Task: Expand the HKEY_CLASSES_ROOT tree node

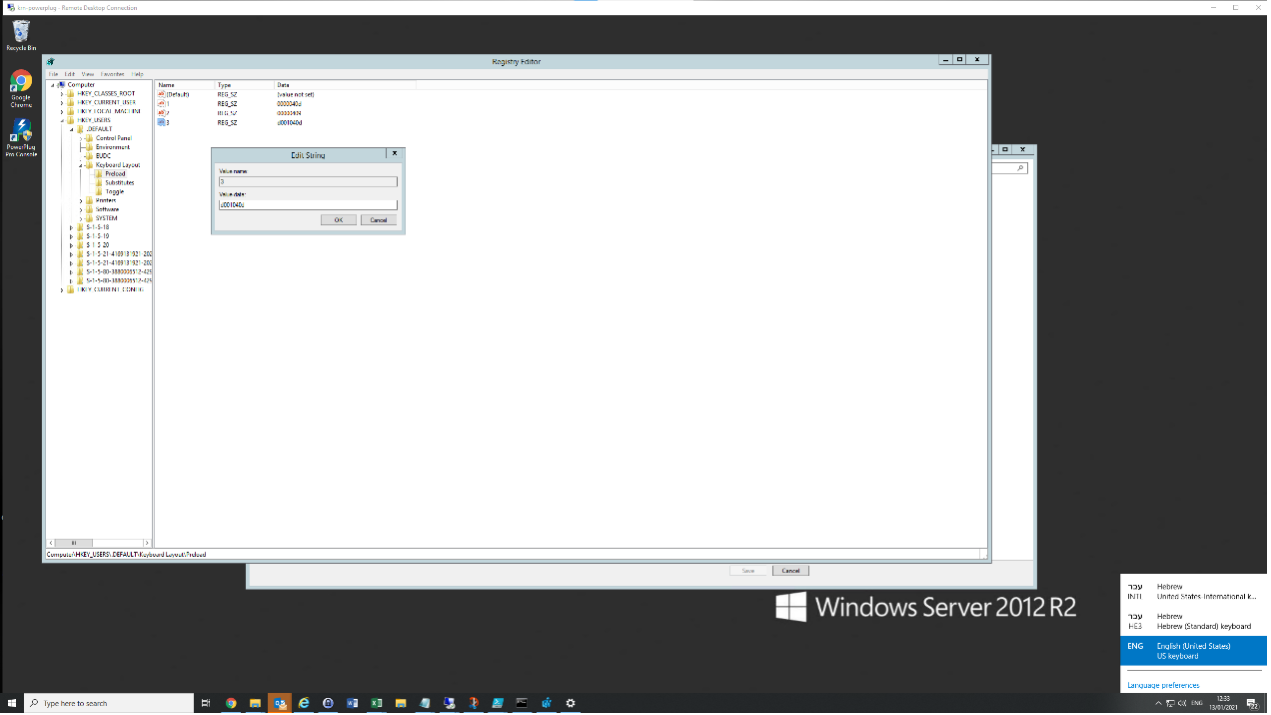Action: click(x=61, y=94)
